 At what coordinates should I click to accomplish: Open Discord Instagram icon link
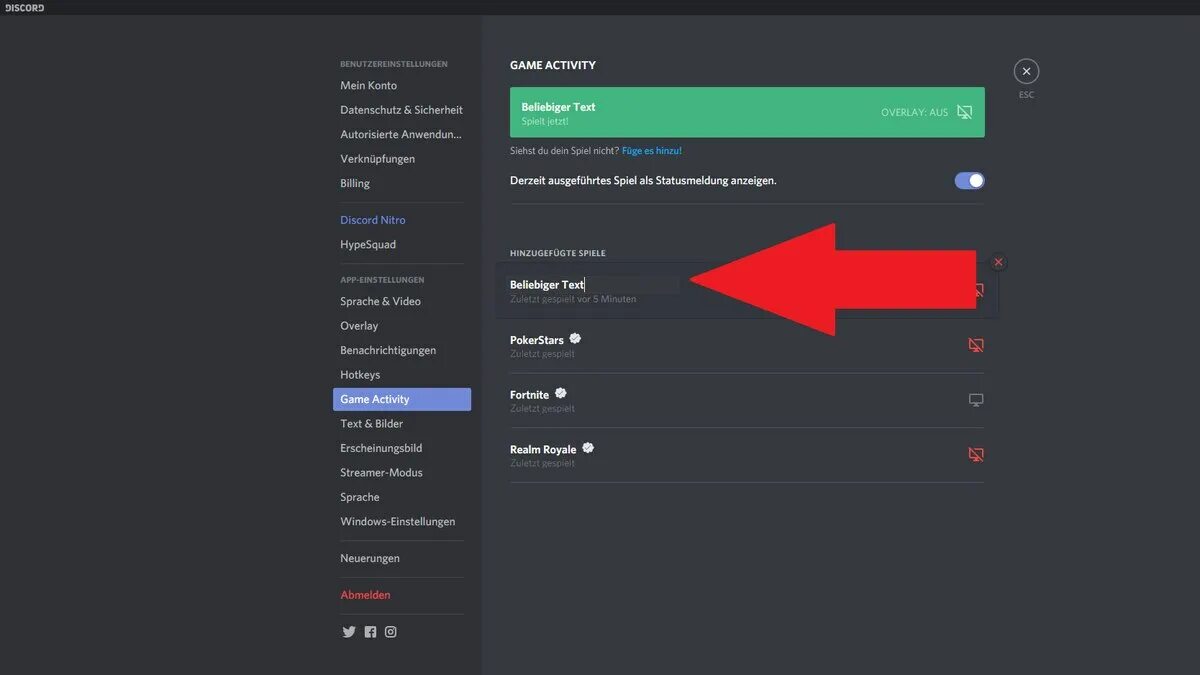pyautogui.click(x=391, y=632)
